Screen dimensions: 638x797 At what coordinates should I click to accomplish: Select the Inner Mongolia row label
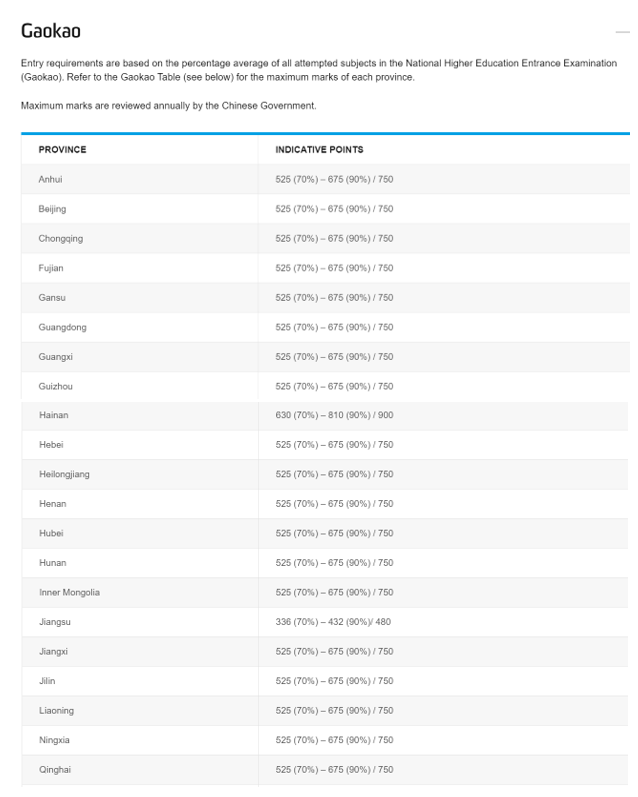(x=69, y=592)
